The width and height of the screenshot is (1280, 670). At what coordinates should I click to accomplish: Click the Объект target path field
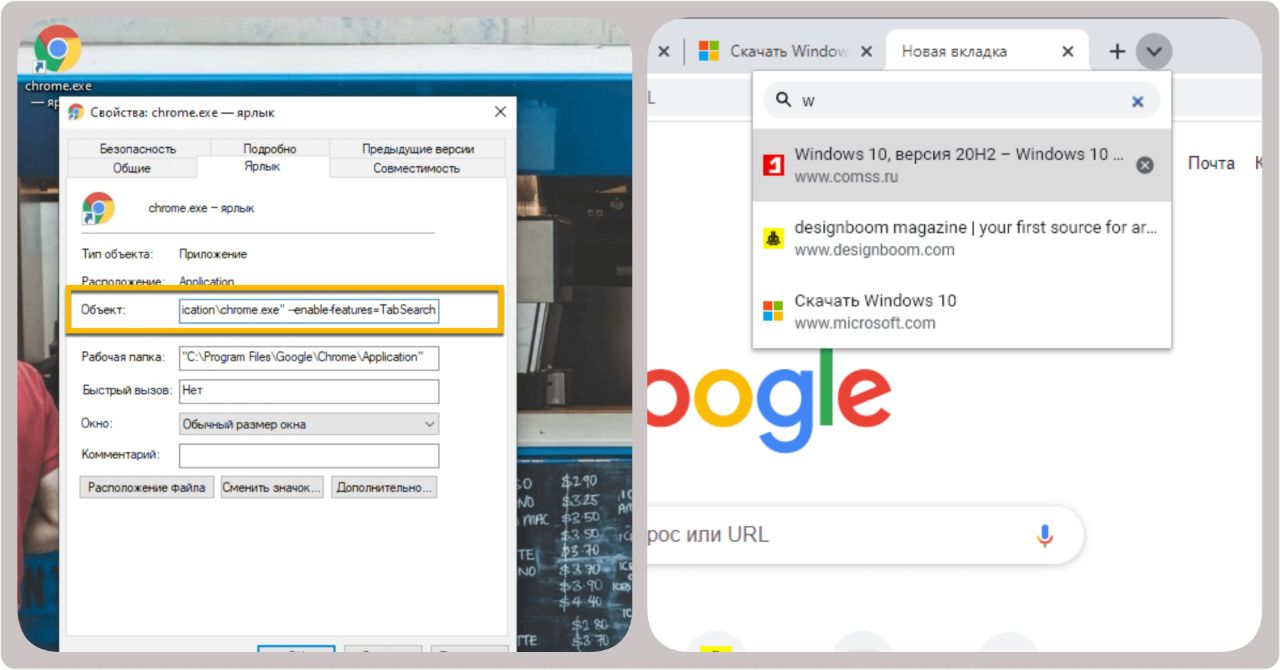tap(309, 310)
